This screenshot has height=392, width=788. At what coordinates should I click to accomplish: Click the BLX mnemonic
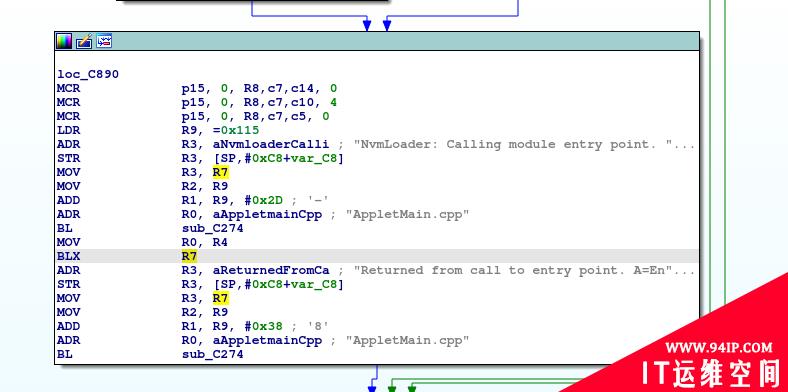tap(68, 256)
